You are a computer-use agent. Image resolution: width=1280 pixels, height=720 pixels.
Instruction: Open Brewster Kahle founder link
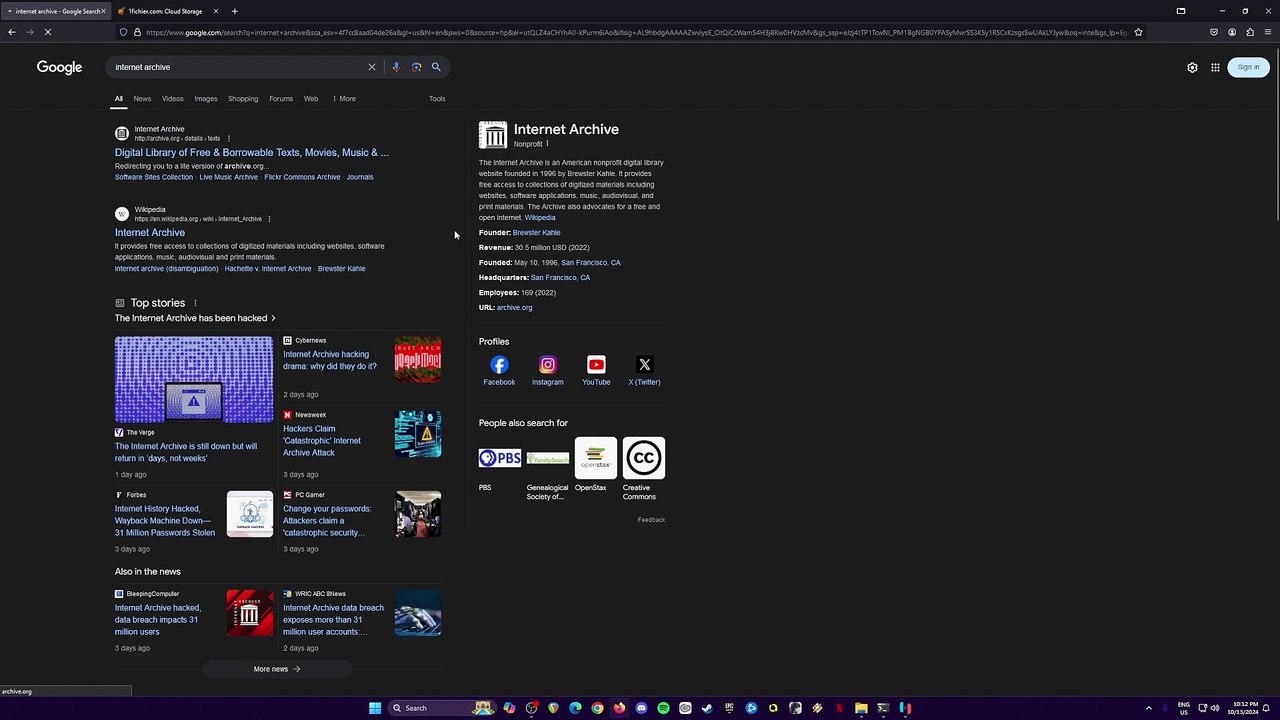(x=536, y=232)
